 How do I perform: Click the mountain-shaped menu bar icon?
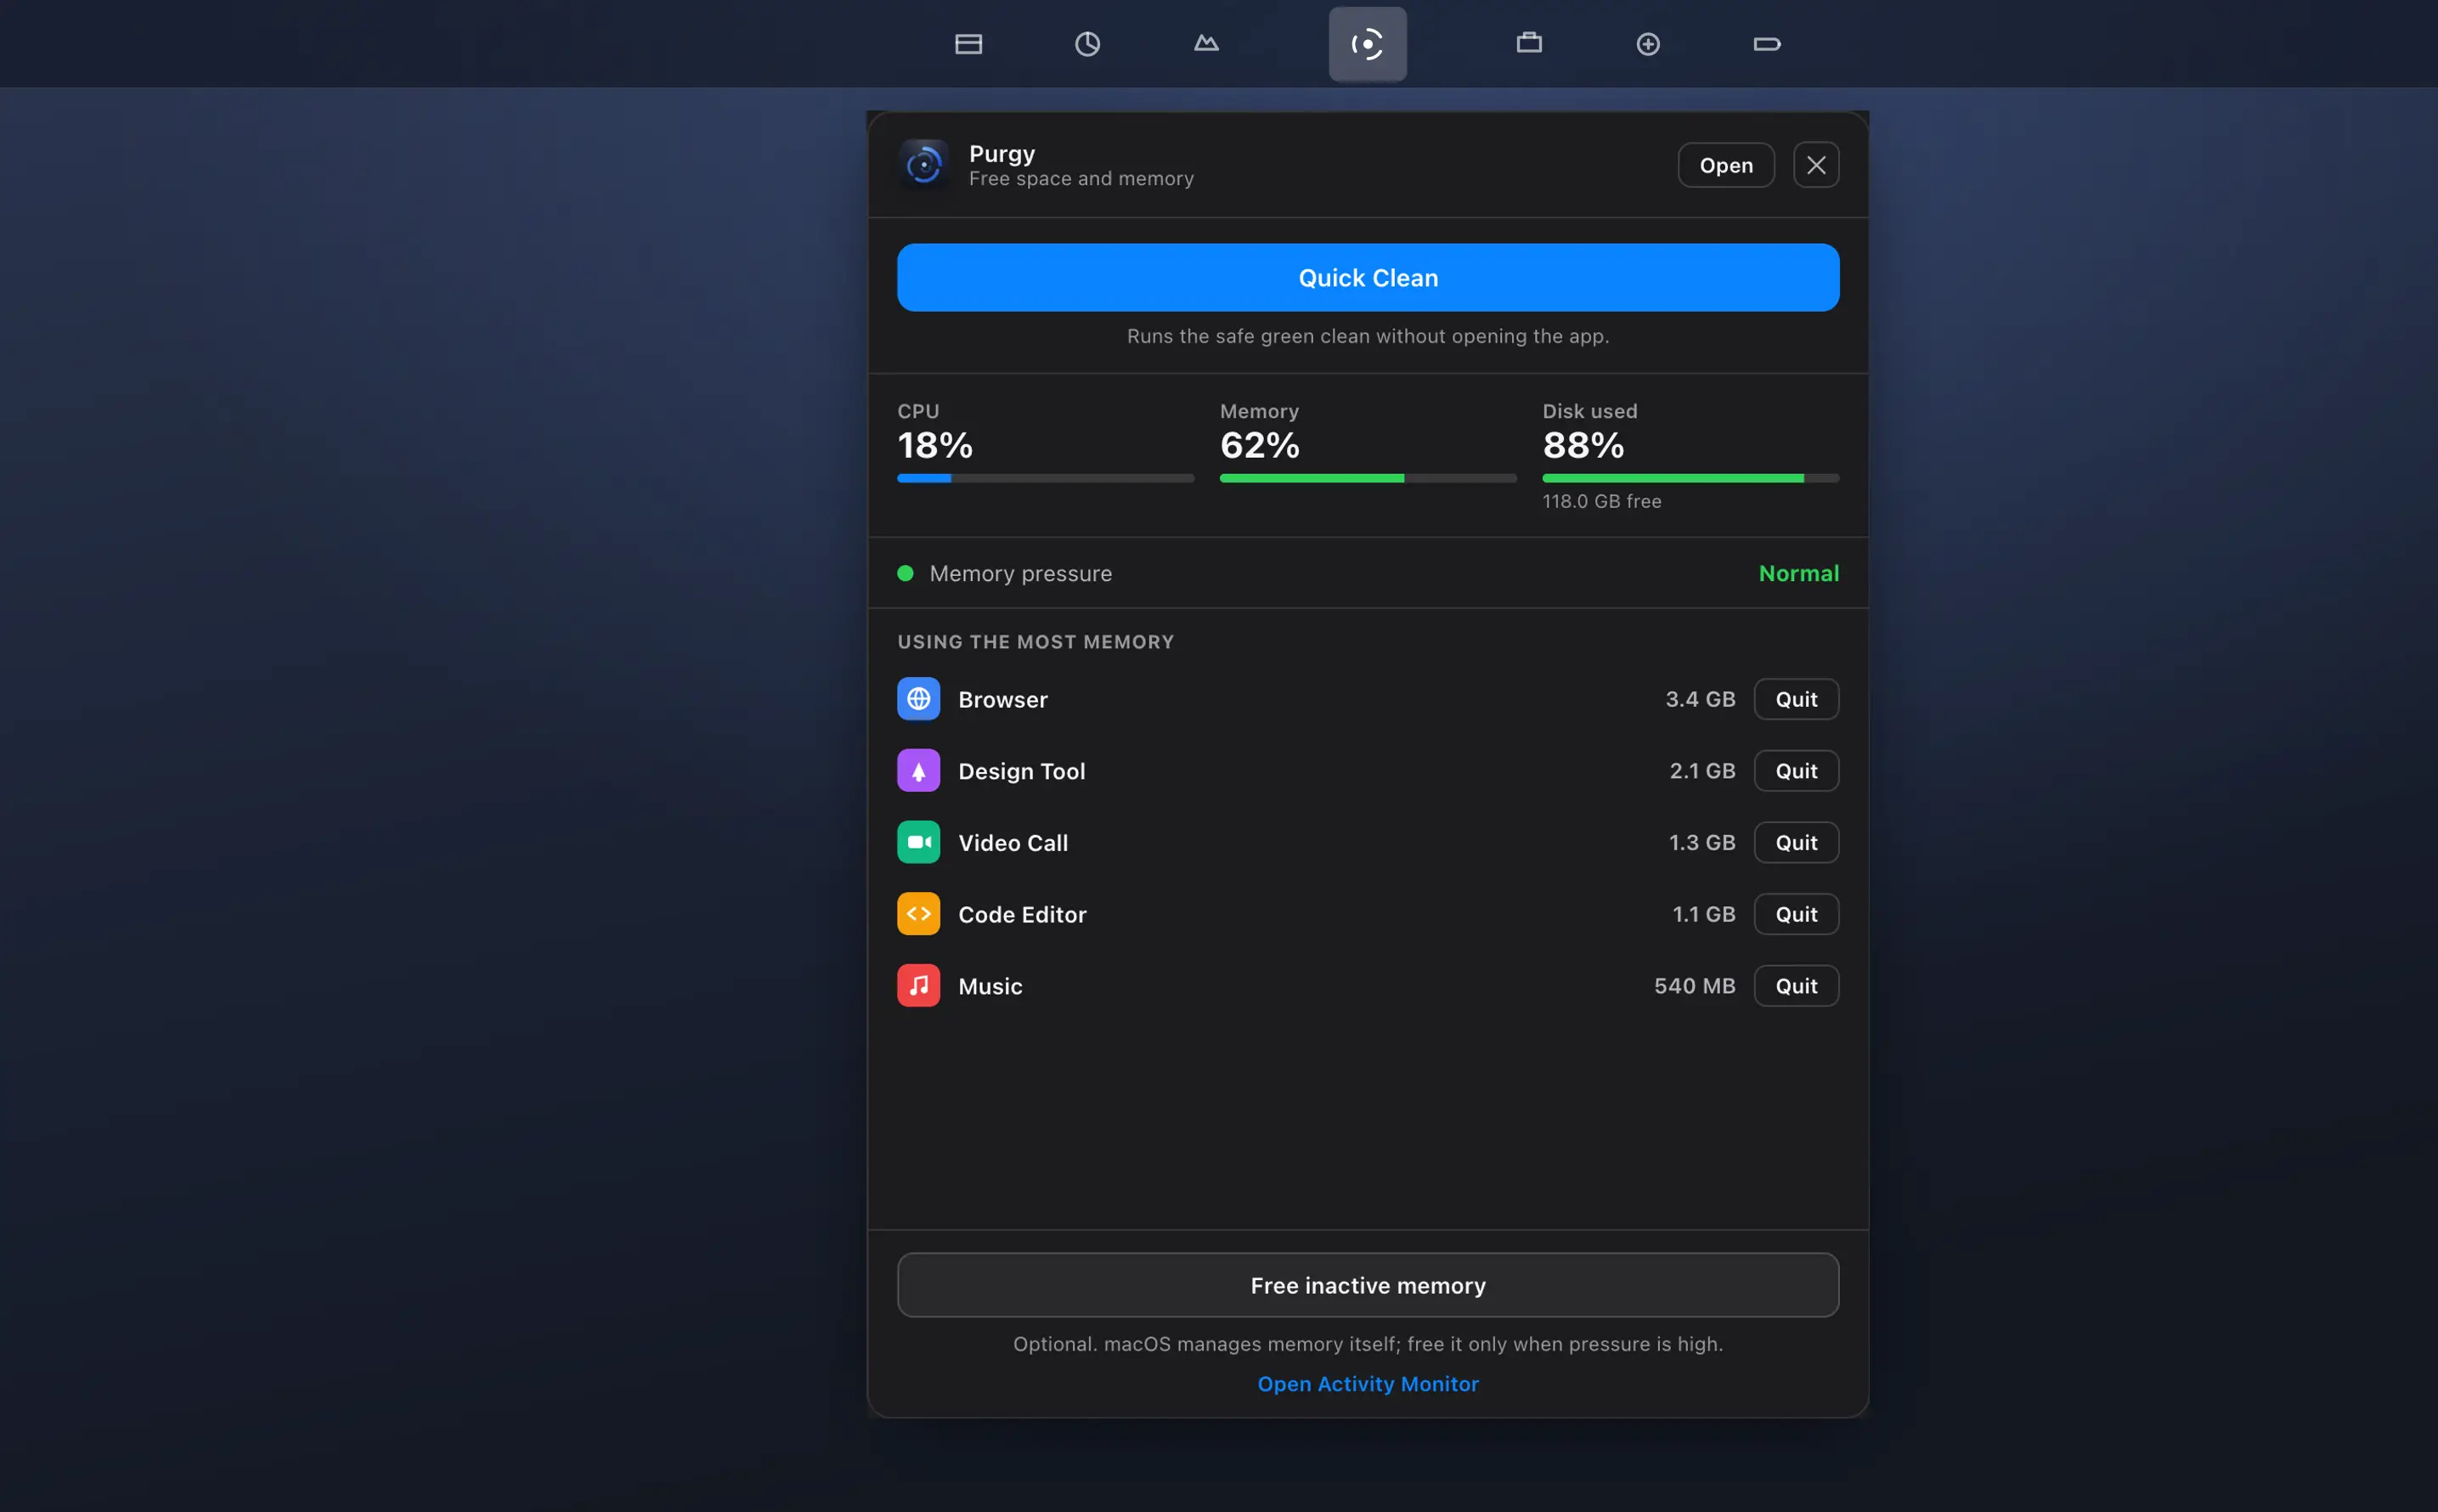[x=1206, y=43]
